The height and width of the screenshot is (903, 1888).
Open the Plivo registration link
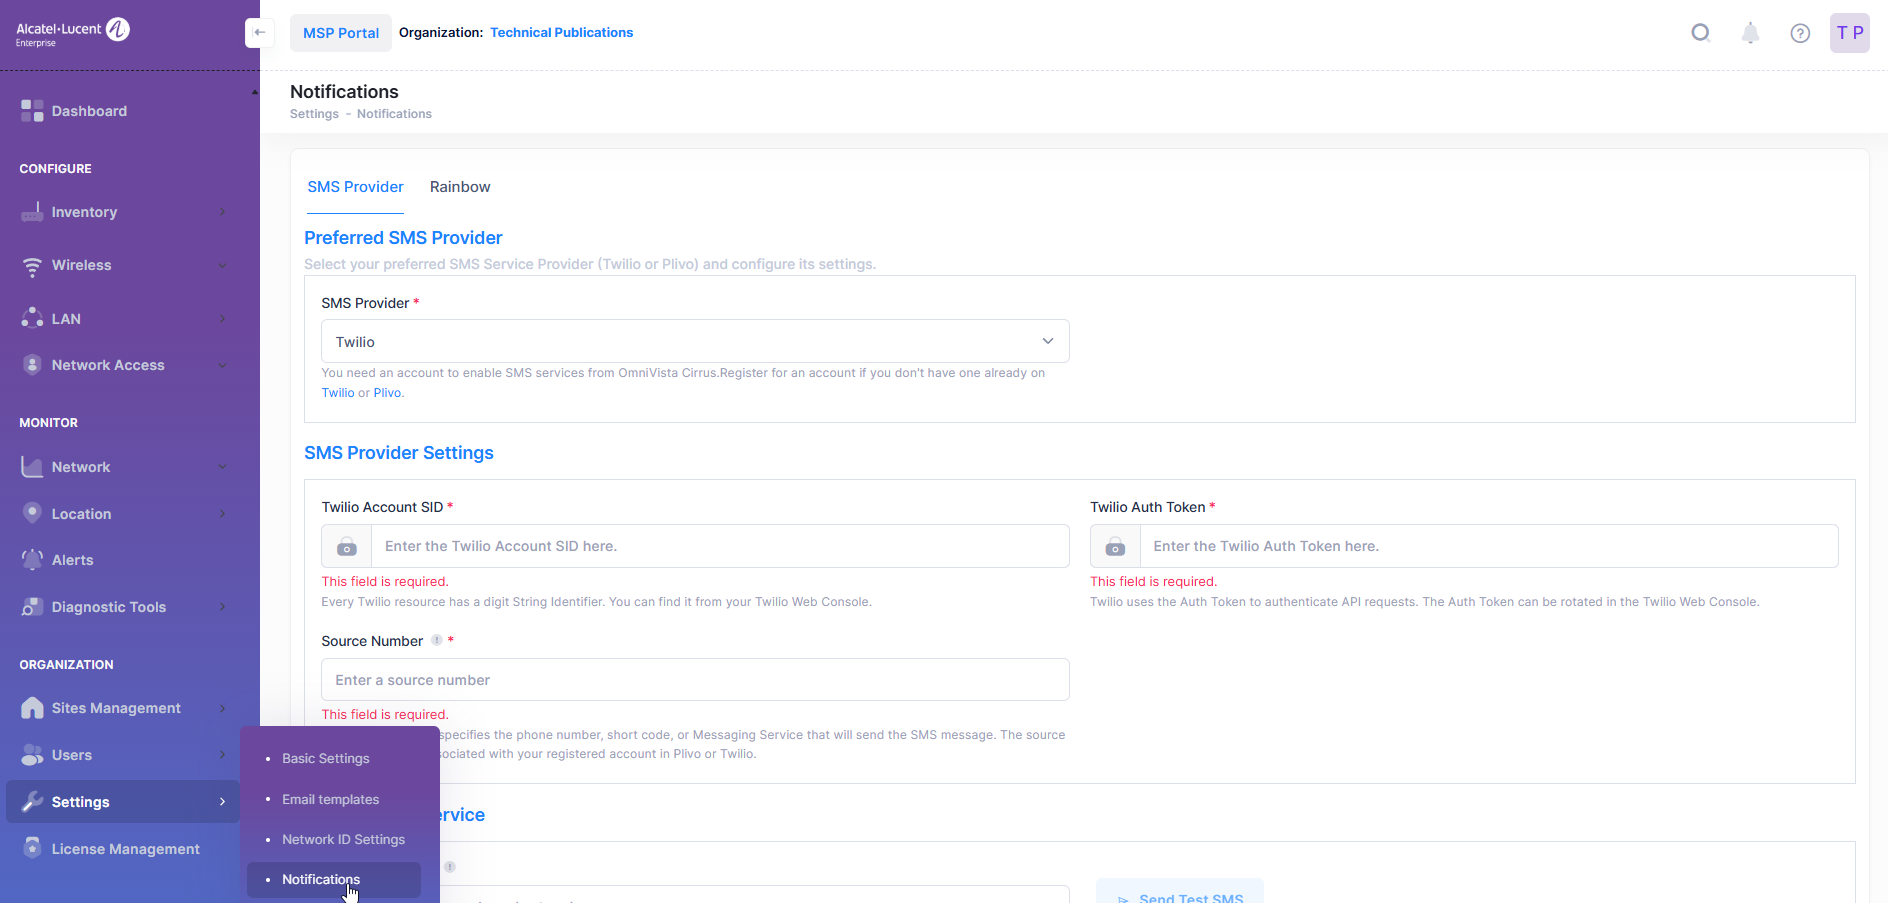[x=387, y=393]
